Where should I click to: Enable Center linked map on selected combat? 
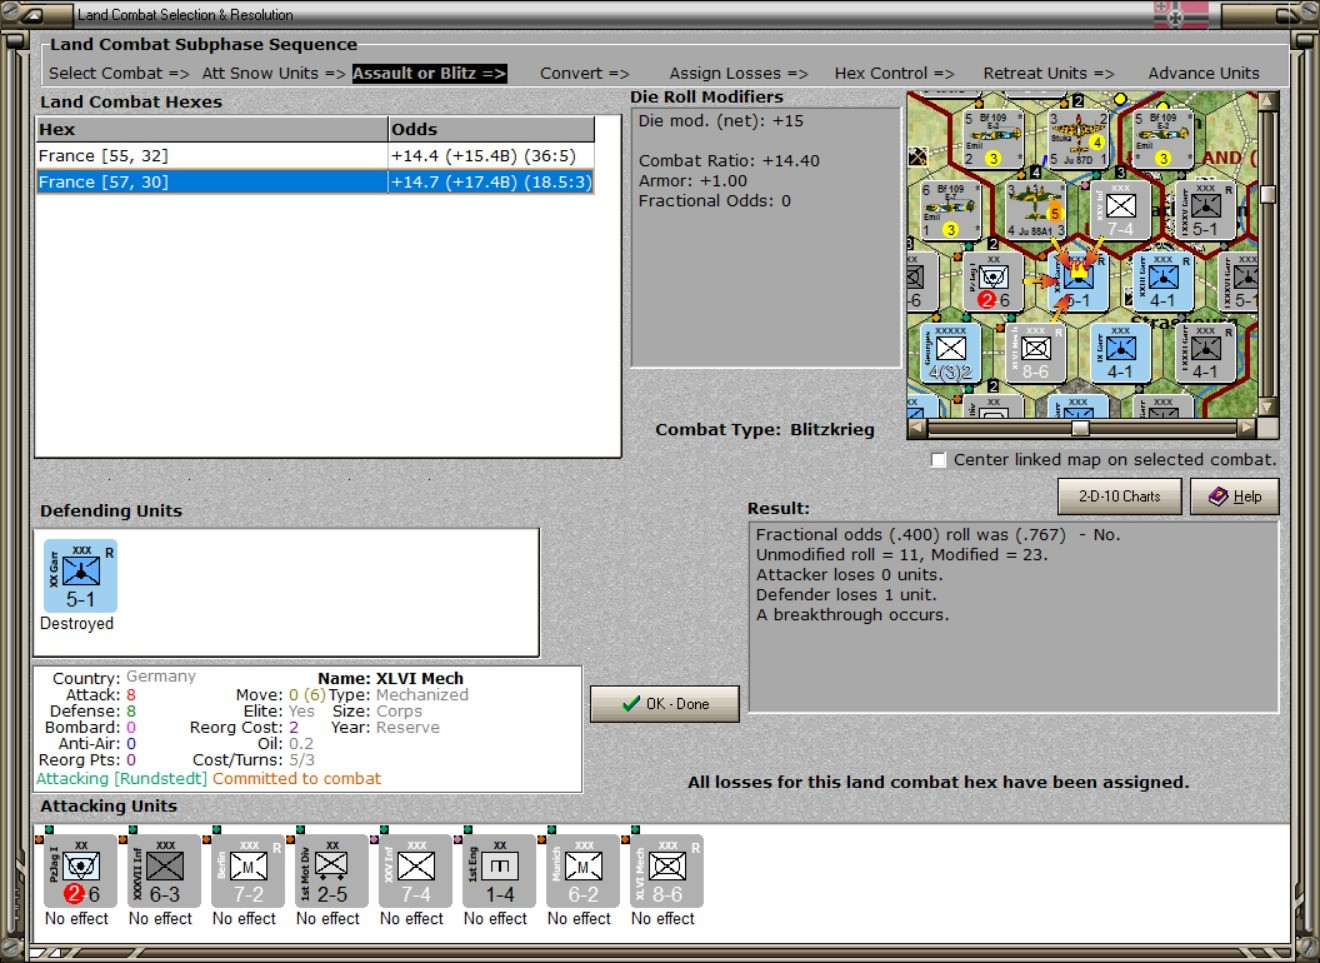click(938, 460)
